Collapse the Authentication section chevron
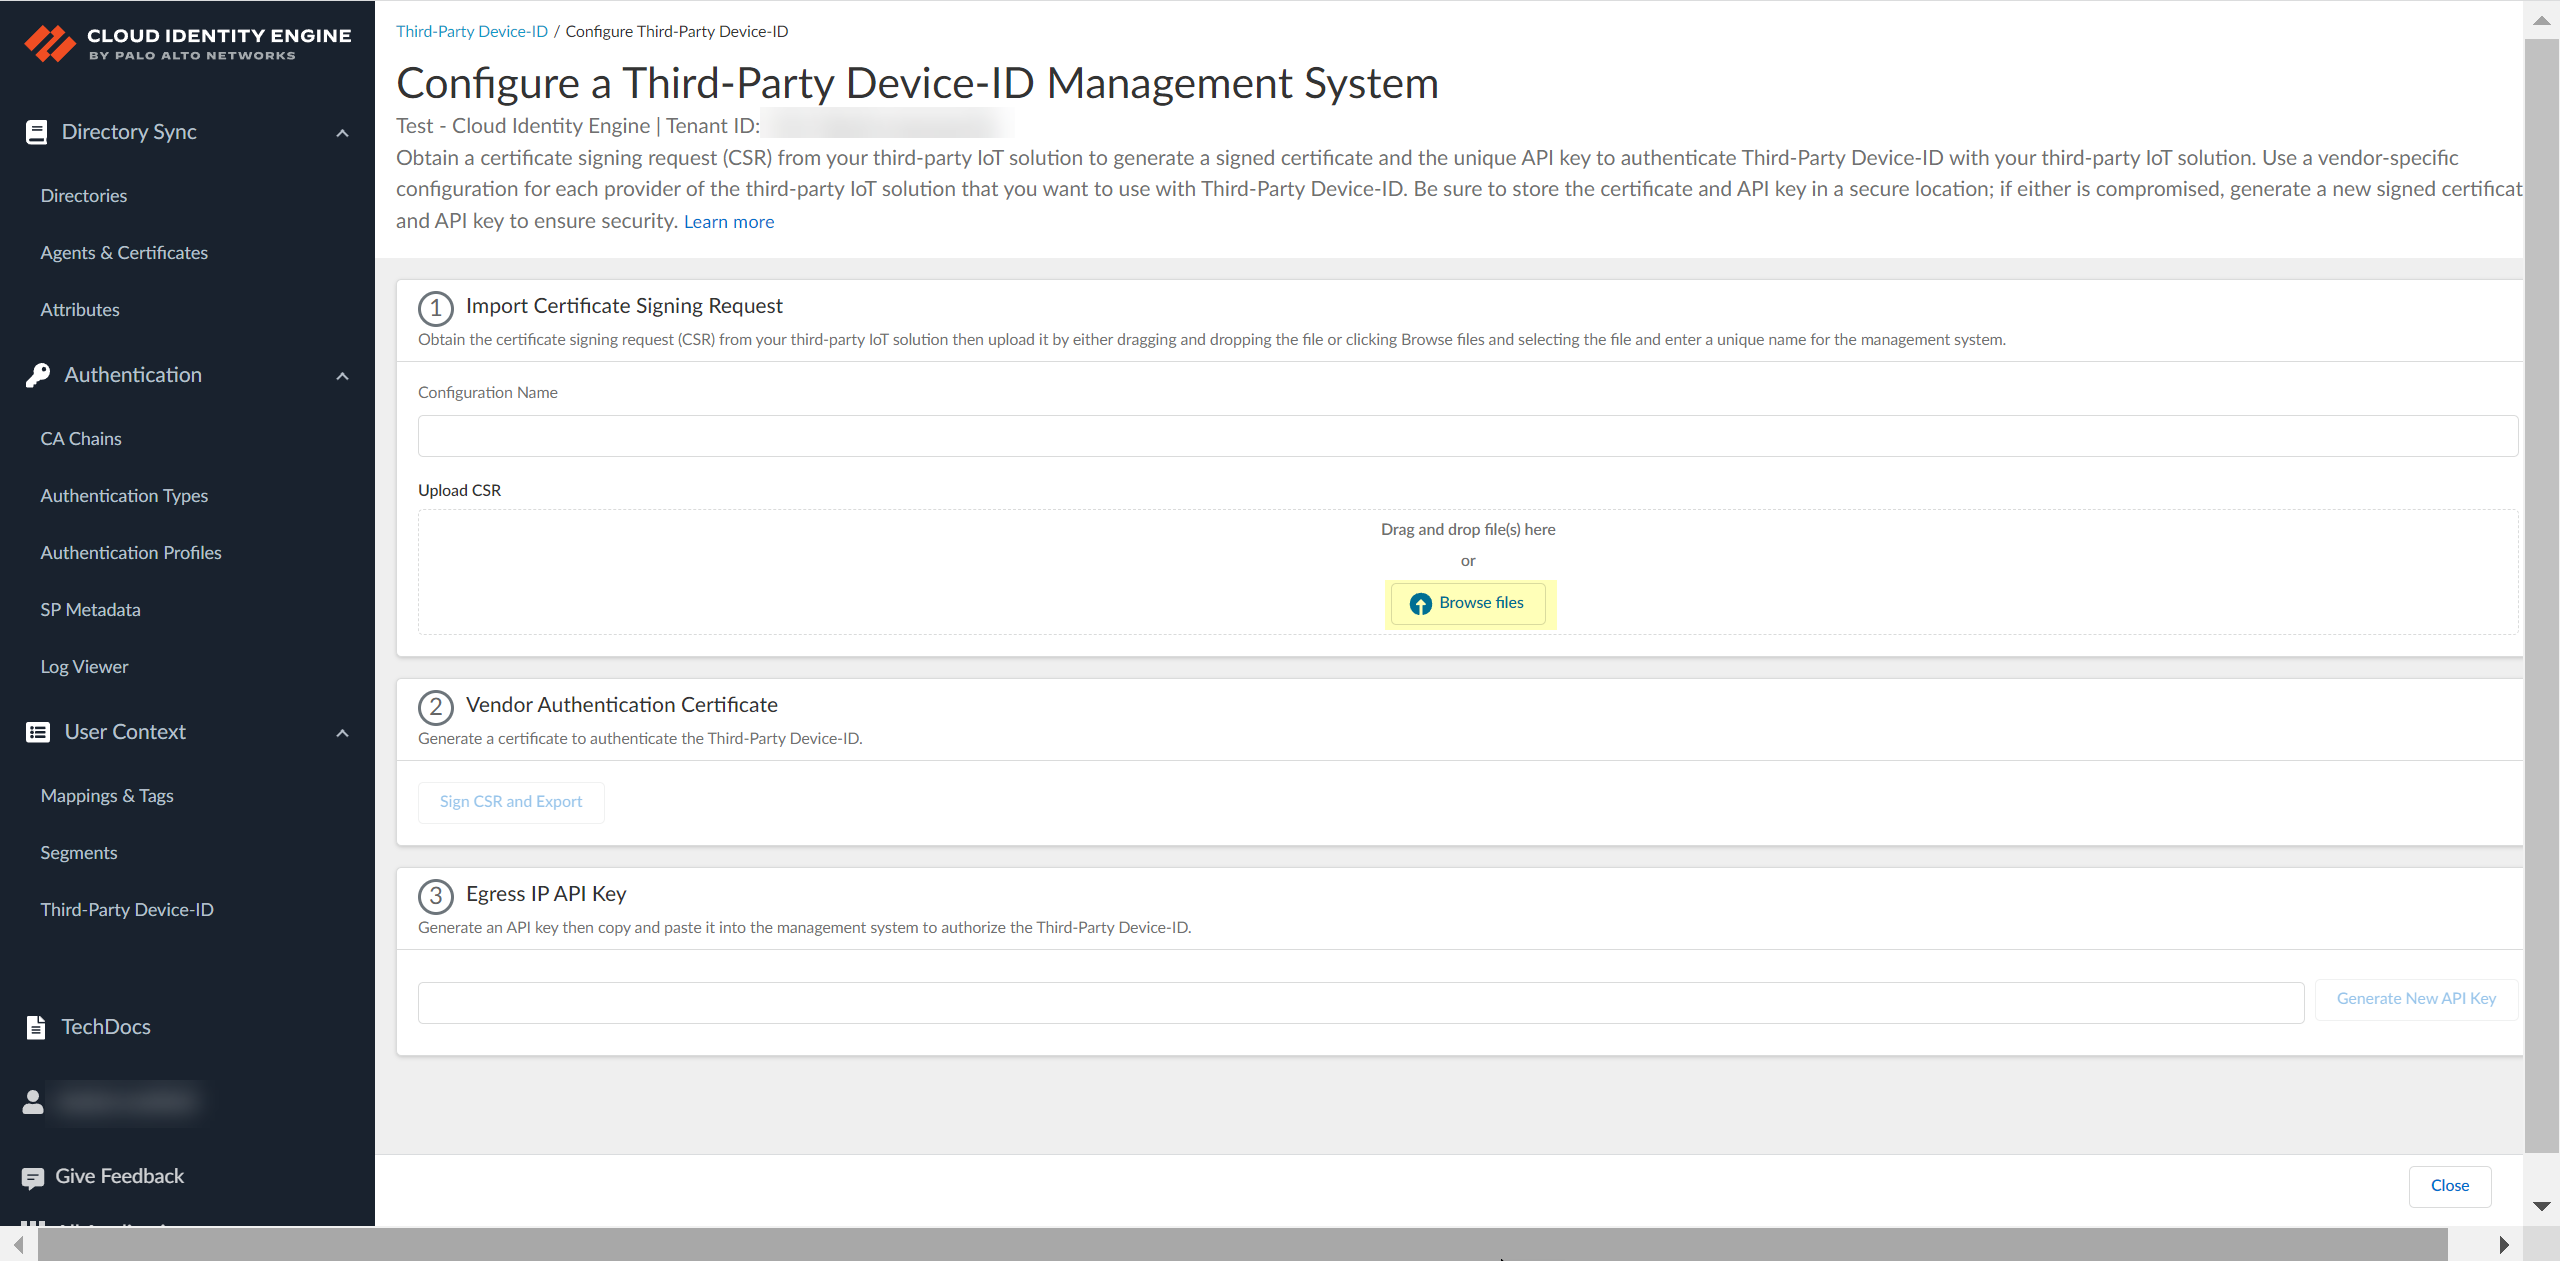Viewport: 2560px width, 1261px height. click(342, 376)
